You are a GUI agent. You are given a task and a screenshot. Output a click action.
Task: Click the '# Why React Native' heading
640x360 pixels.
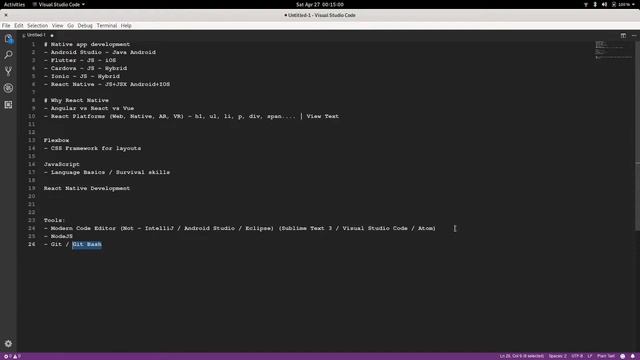pyautogui.click(x=76, y=100)
